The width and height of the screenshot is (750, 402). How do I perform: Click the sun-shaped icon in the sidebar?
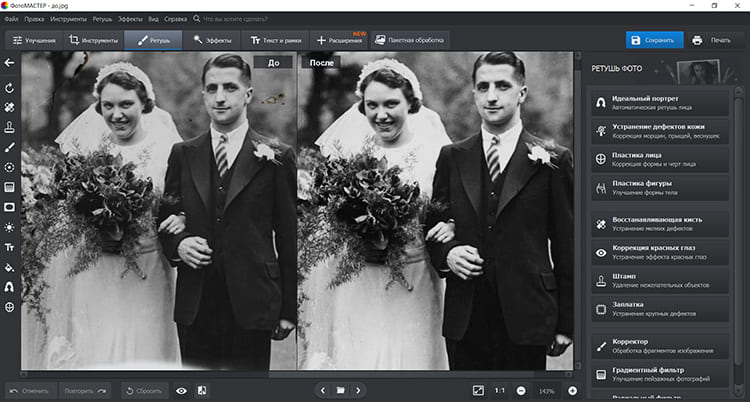[9, 227]
